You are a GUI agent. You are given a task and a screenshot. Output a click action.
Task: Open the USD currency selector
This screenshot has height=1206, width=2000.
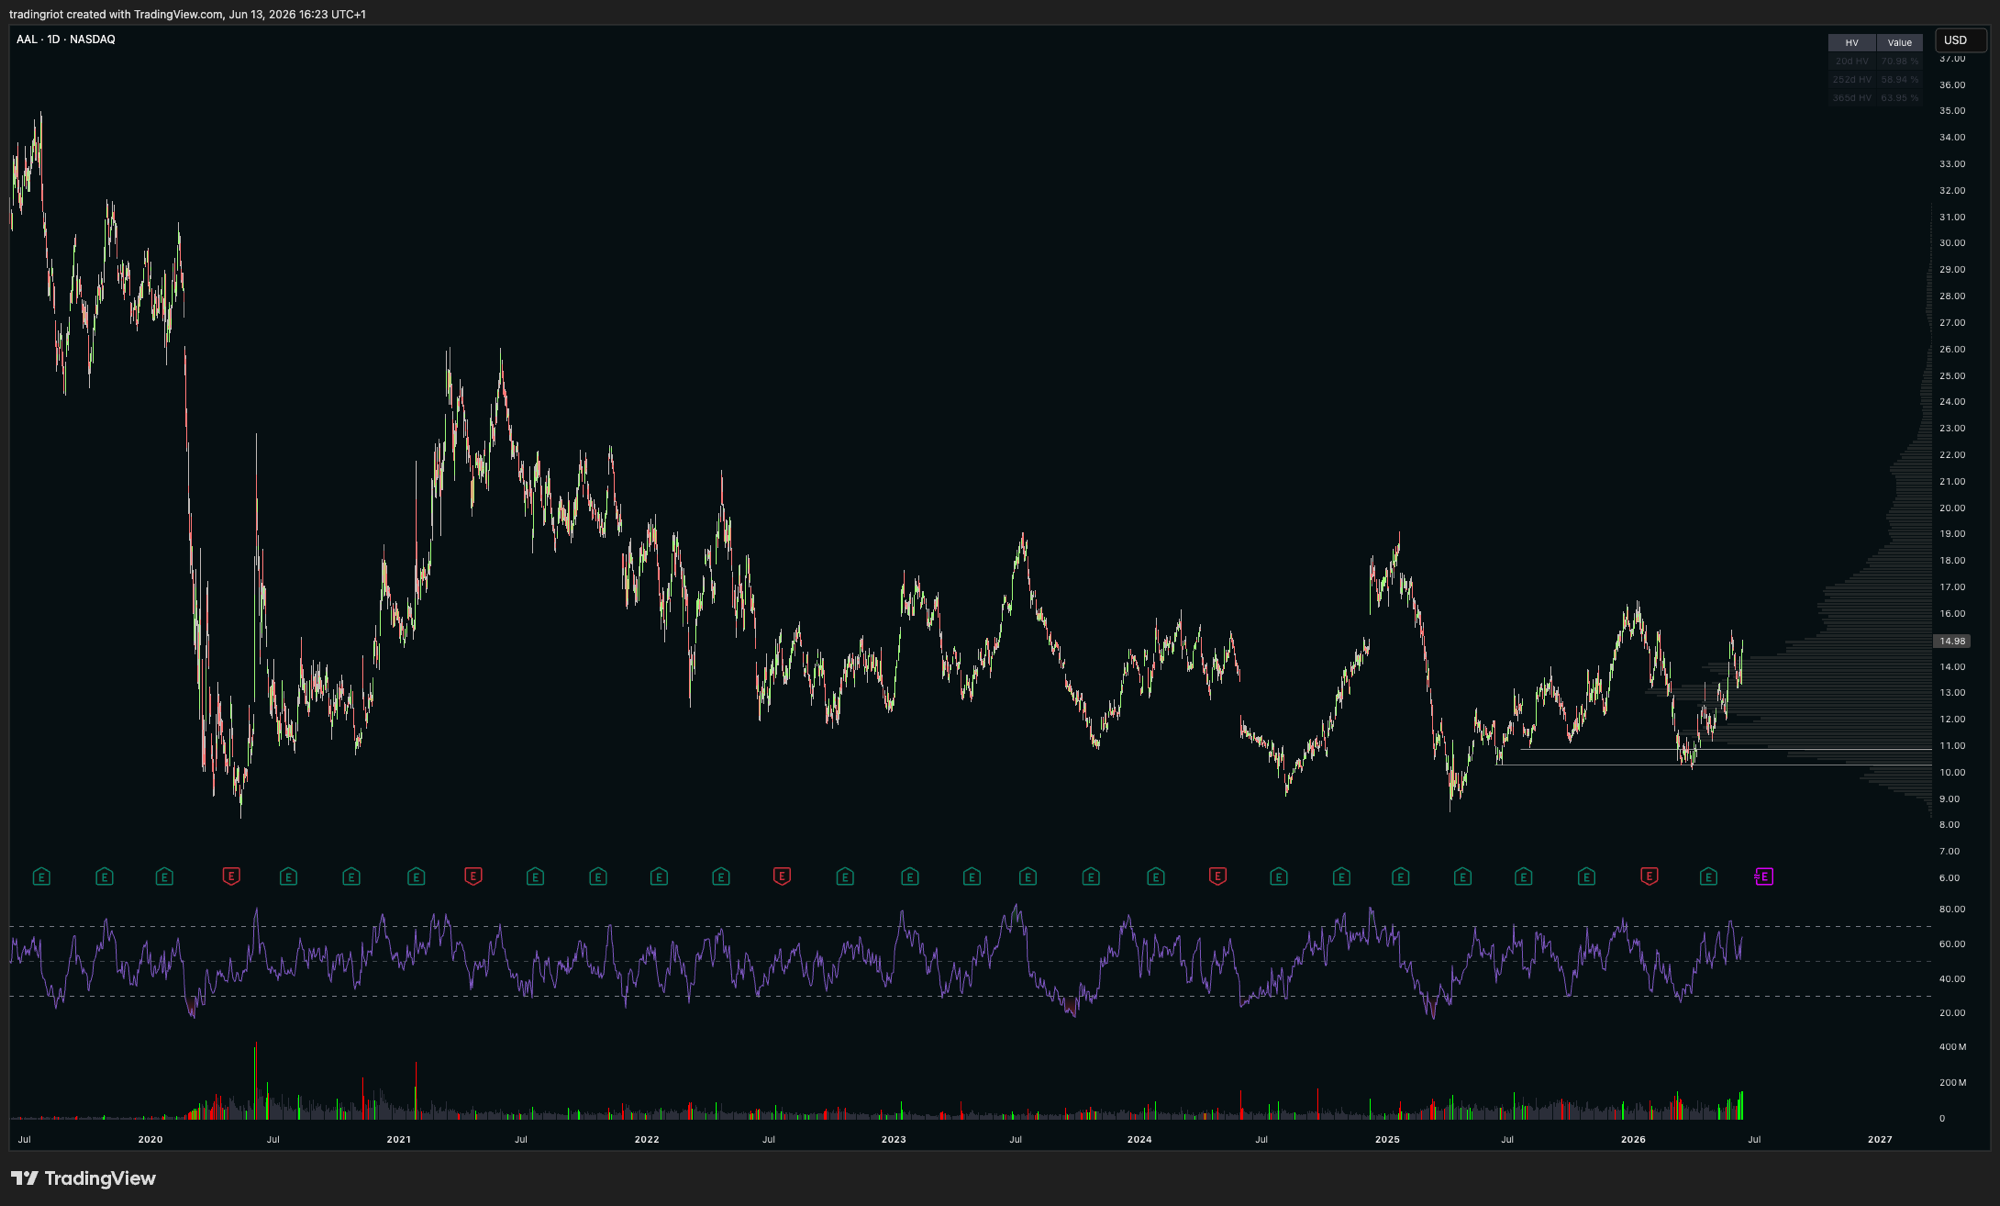1960,40
